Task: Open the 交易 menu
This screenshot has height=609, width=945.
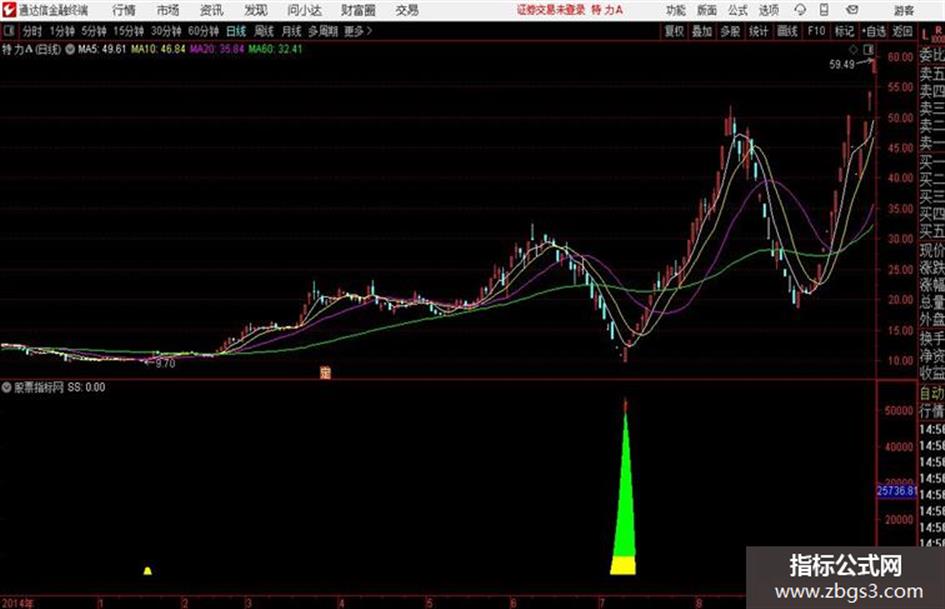Action: point(407,10)
